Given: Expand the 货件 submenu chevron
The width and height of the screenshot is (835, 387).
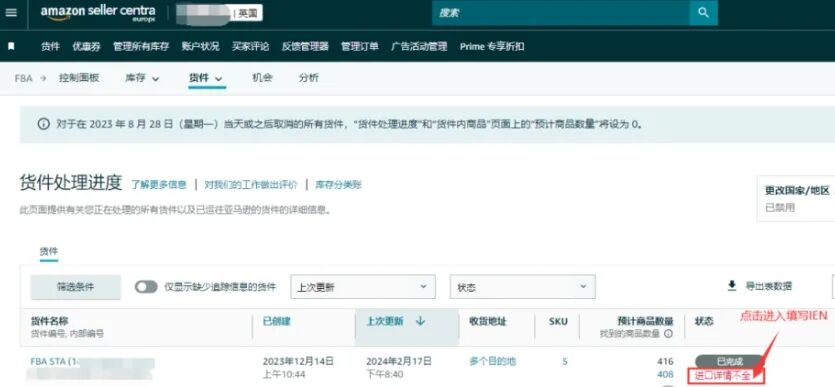Looking at the screenshot, I should (x=219, y=79).
